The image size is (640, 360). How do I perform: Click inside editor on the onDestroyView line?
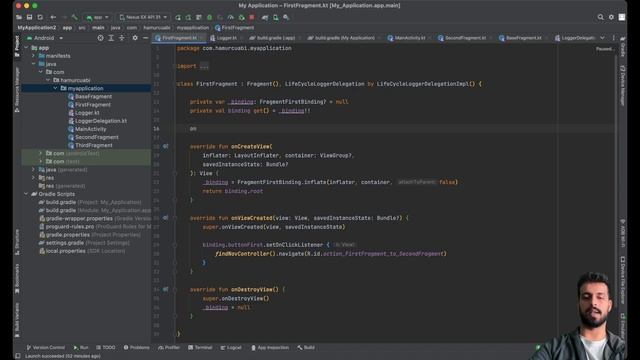click(238, 289)
